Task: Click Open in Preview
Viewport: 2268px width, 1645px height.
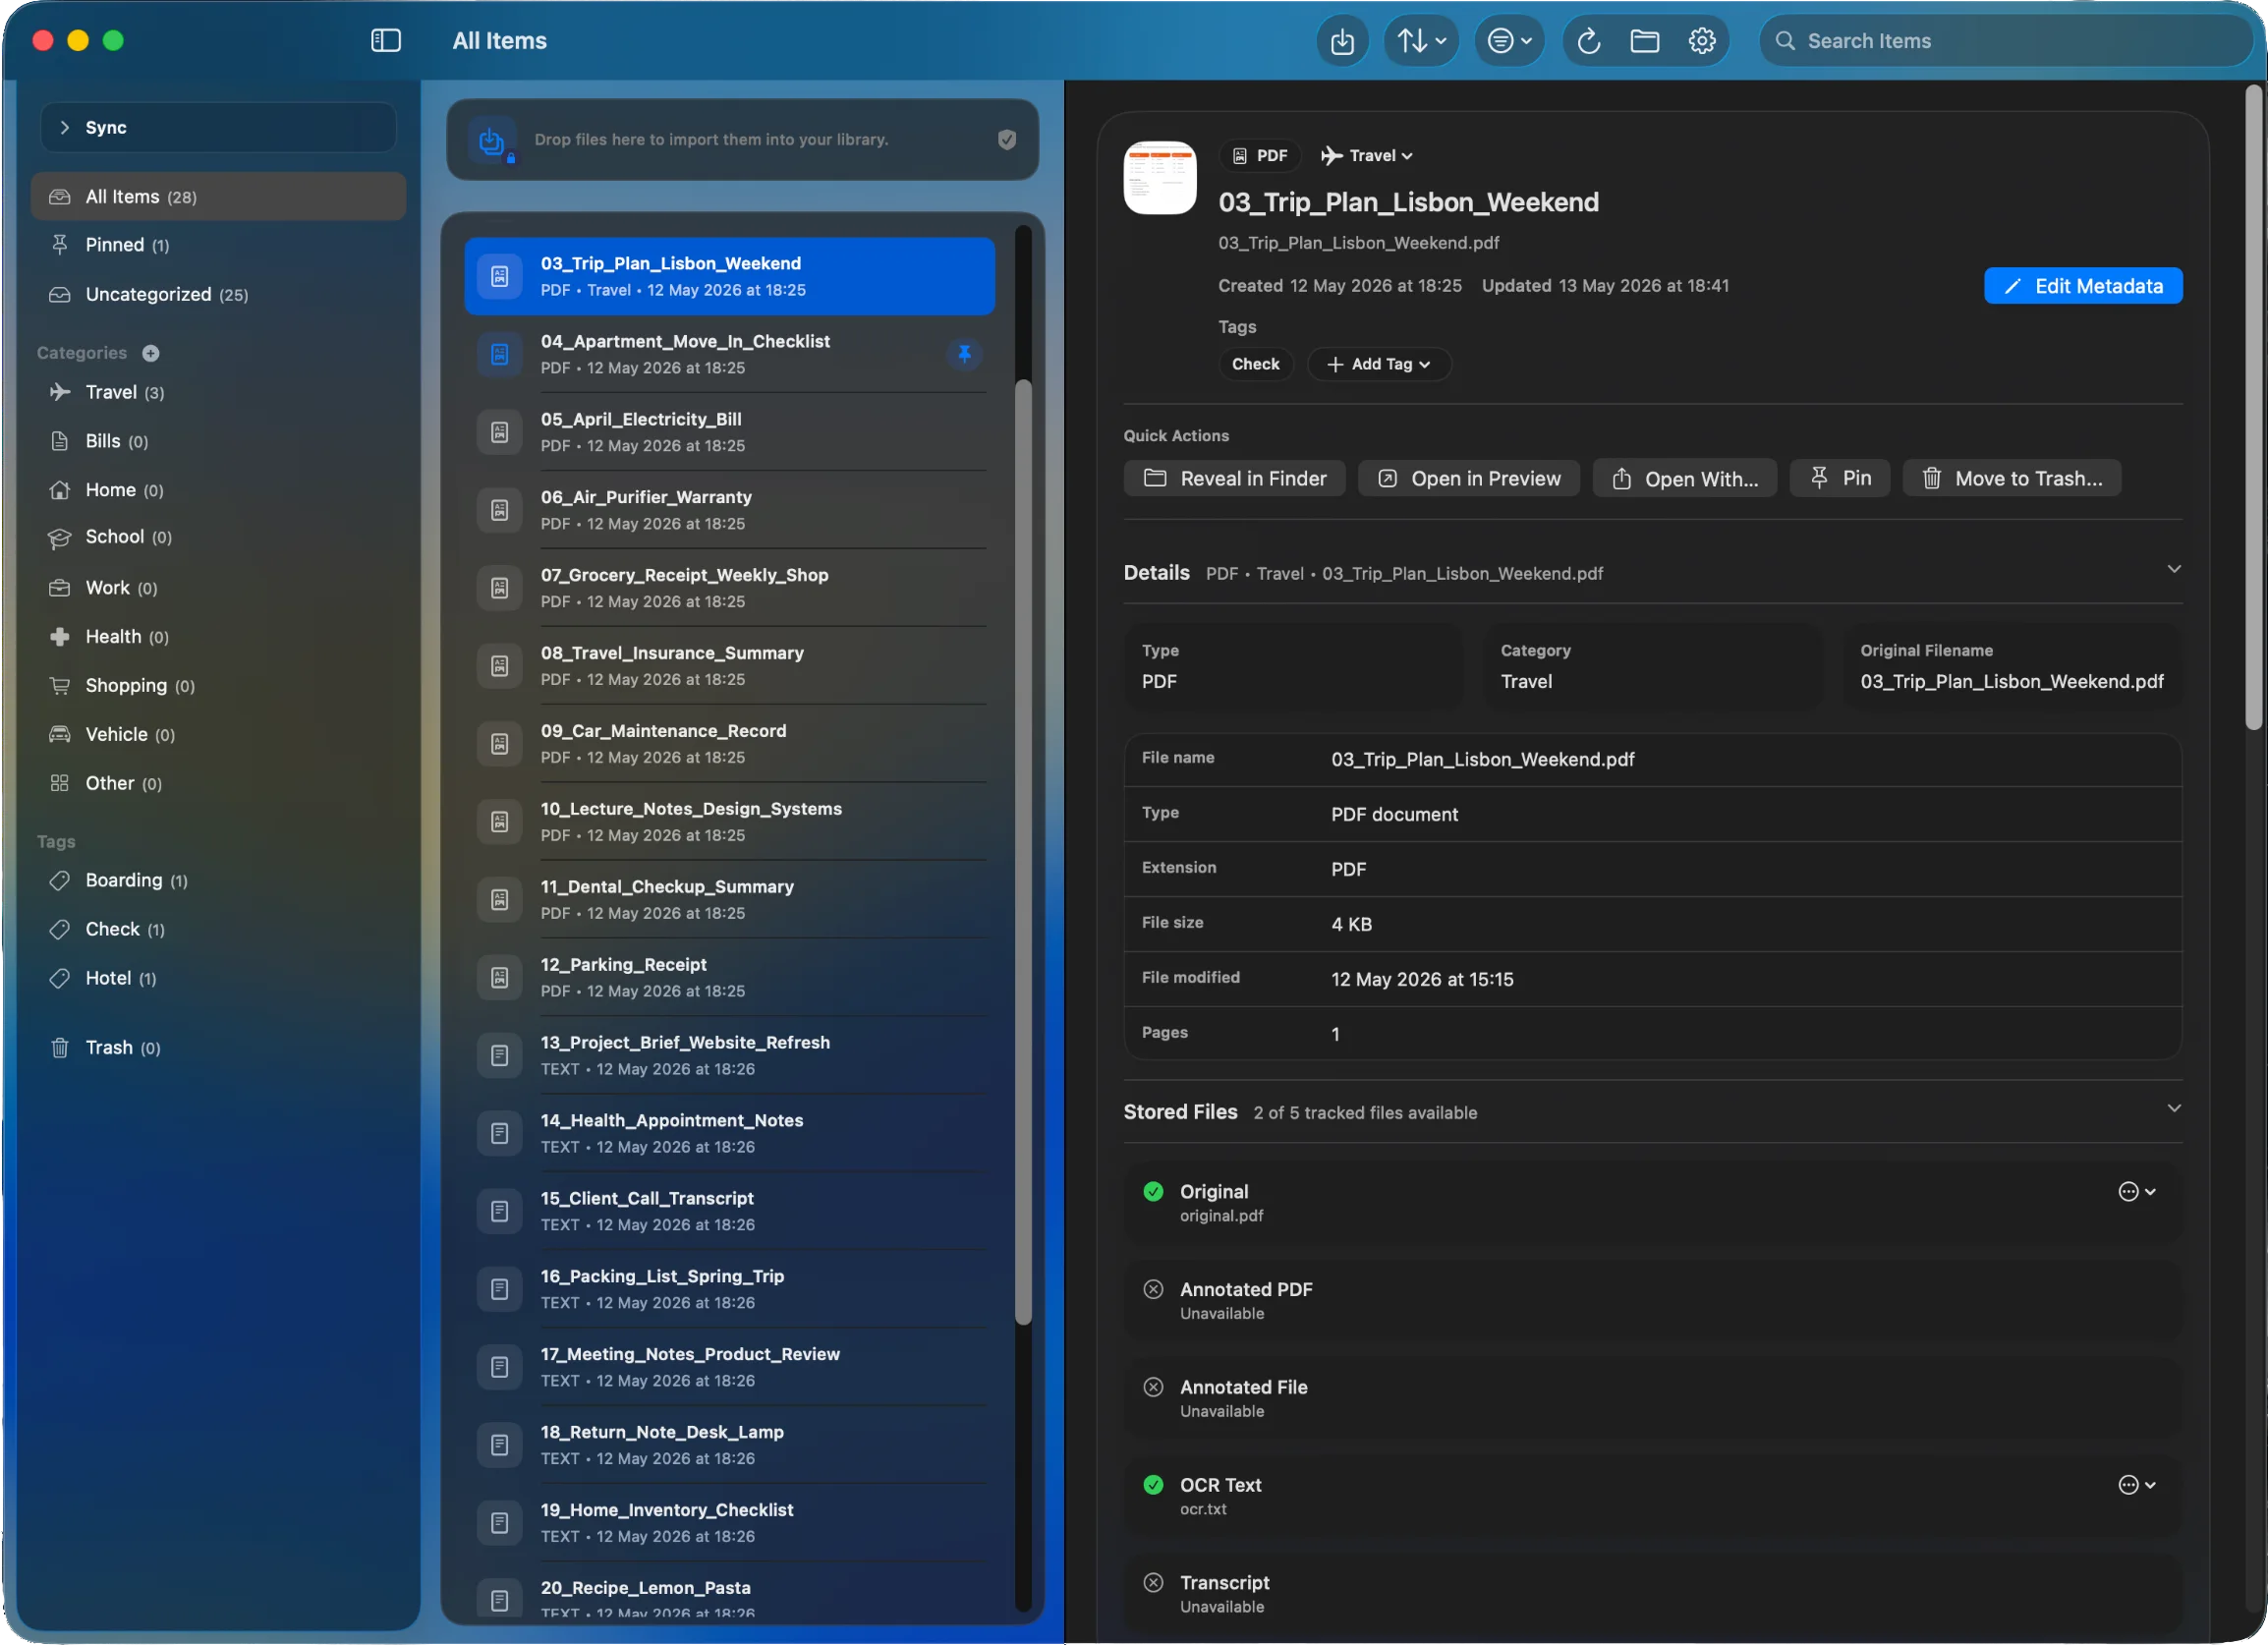Action: [x=1468, y=478]
